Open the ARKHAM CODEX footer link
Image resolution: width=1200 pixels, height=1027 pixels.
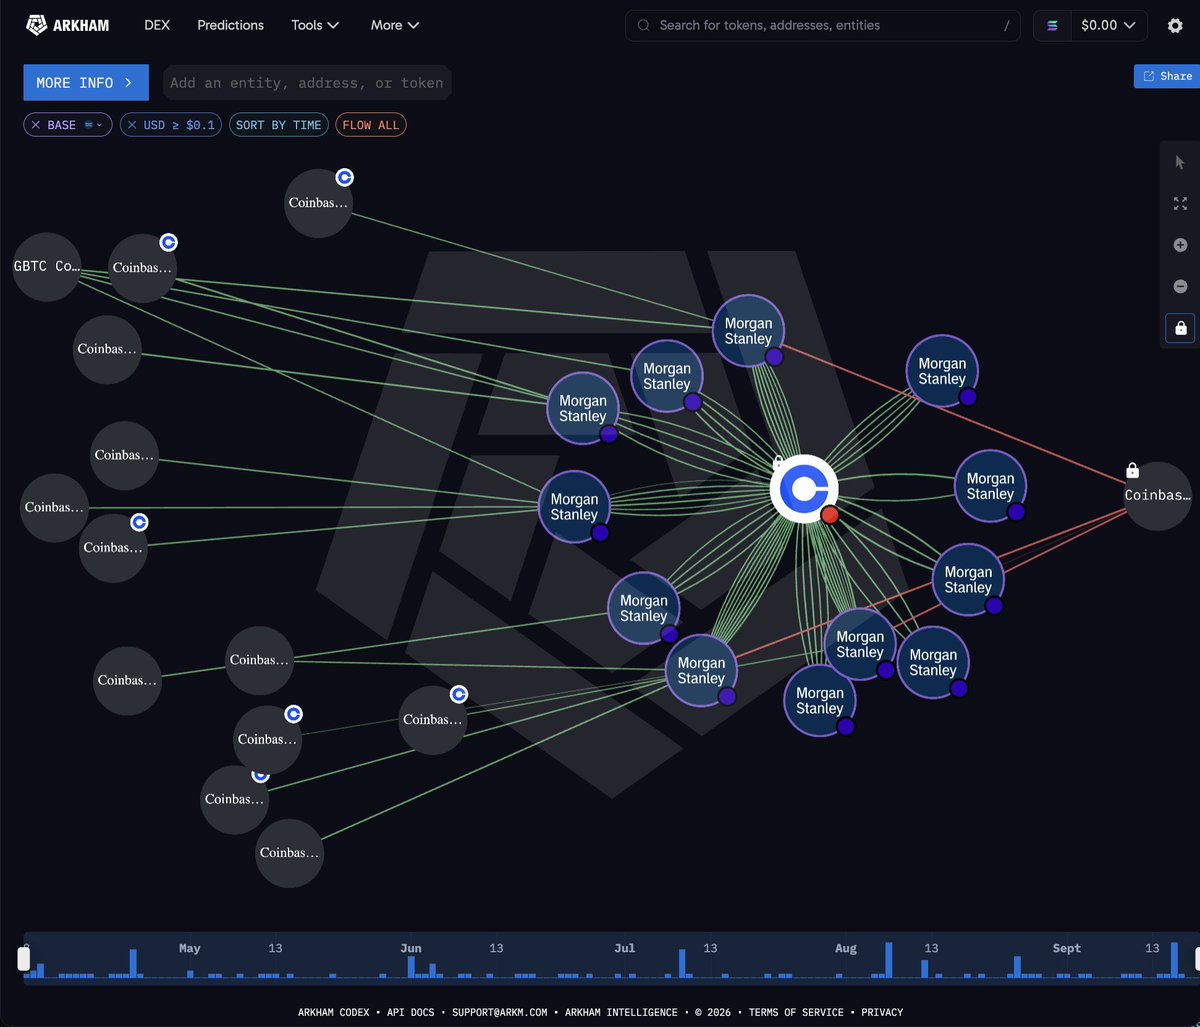tap(335, 1012)
